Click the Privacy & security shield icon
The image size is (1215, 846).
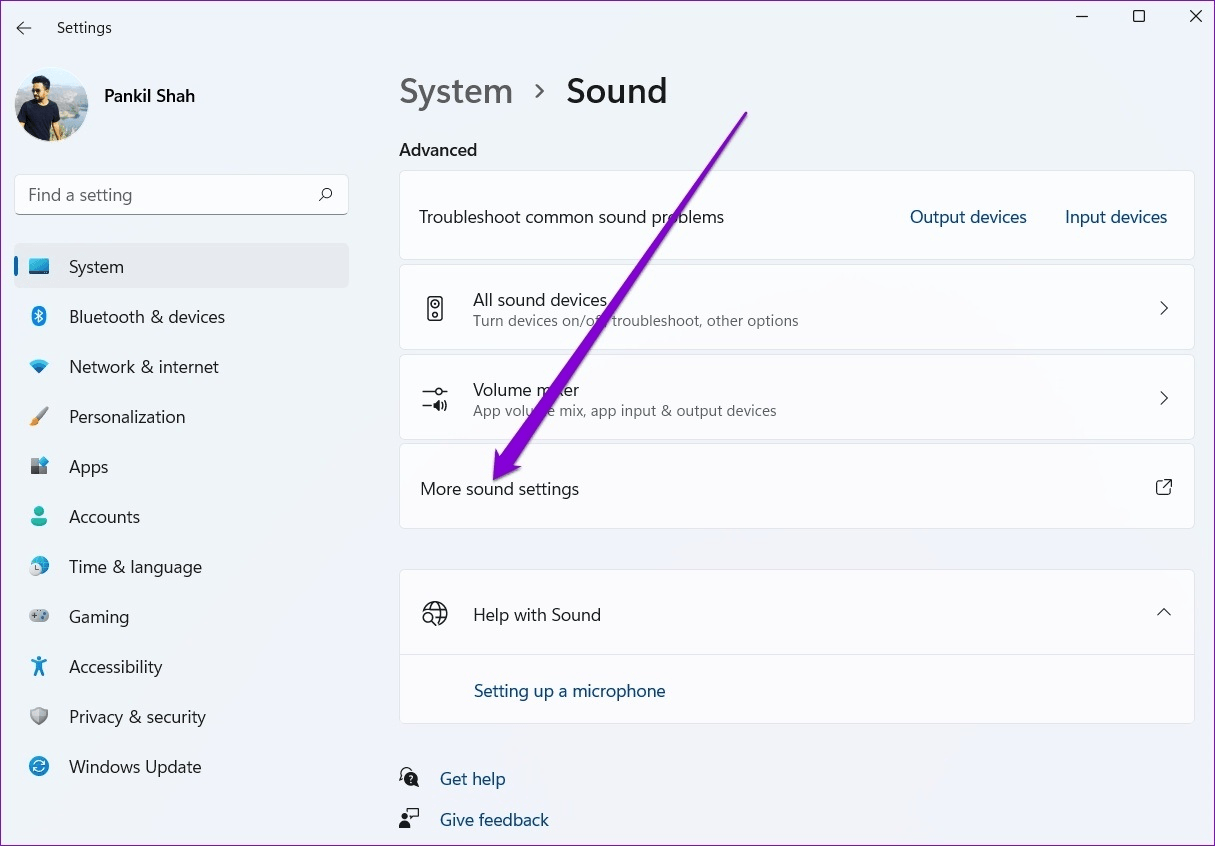(x=38, y=716)
